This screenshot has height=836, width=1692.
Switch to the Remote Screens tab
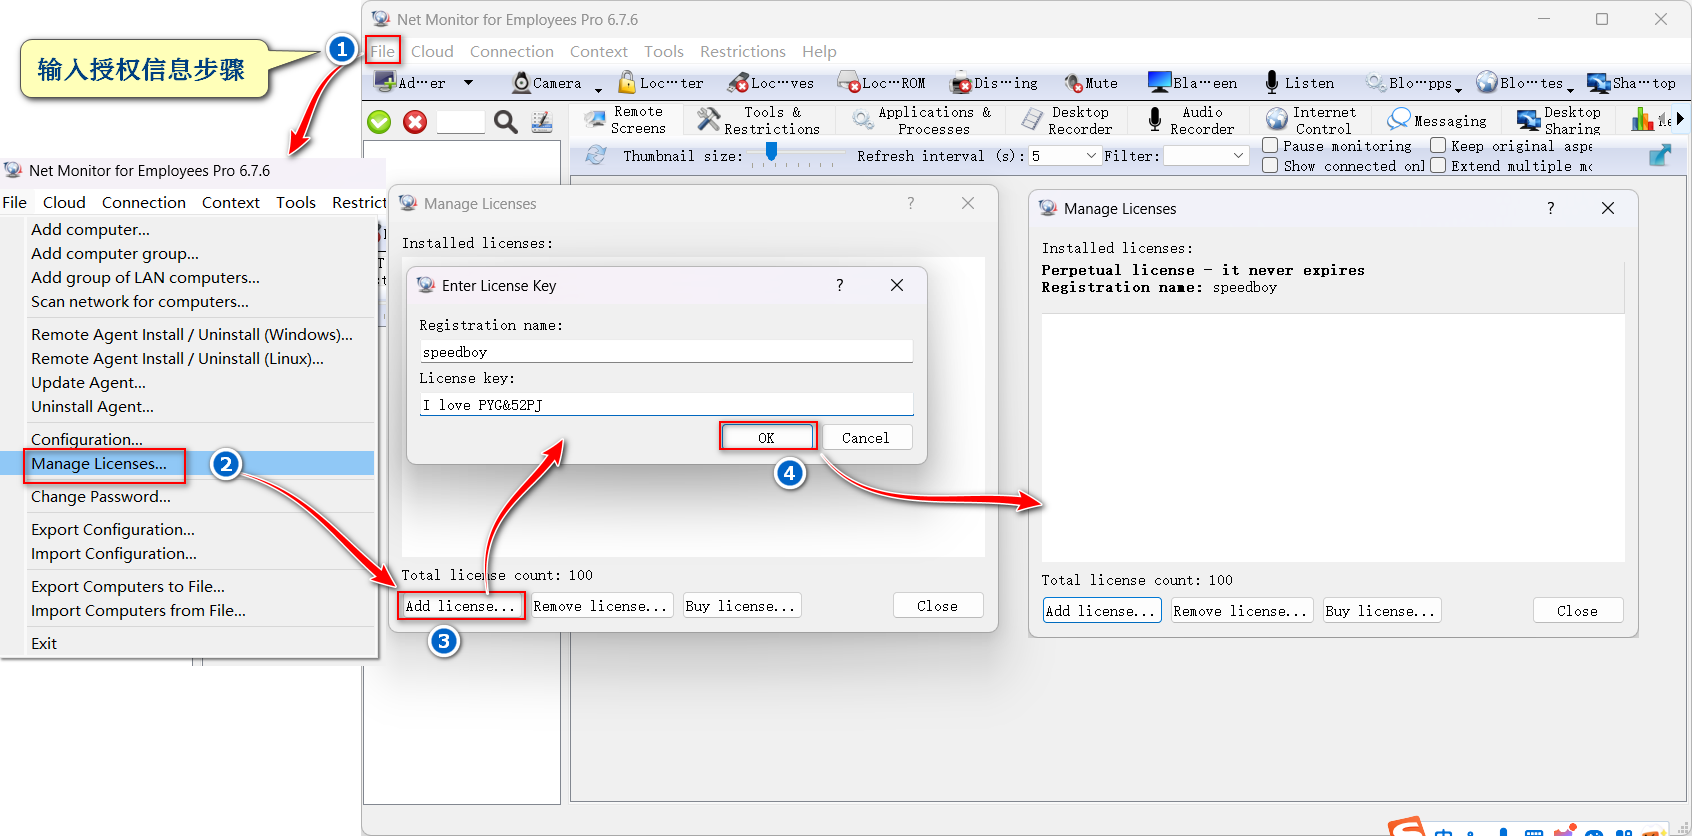coord(627,120)
